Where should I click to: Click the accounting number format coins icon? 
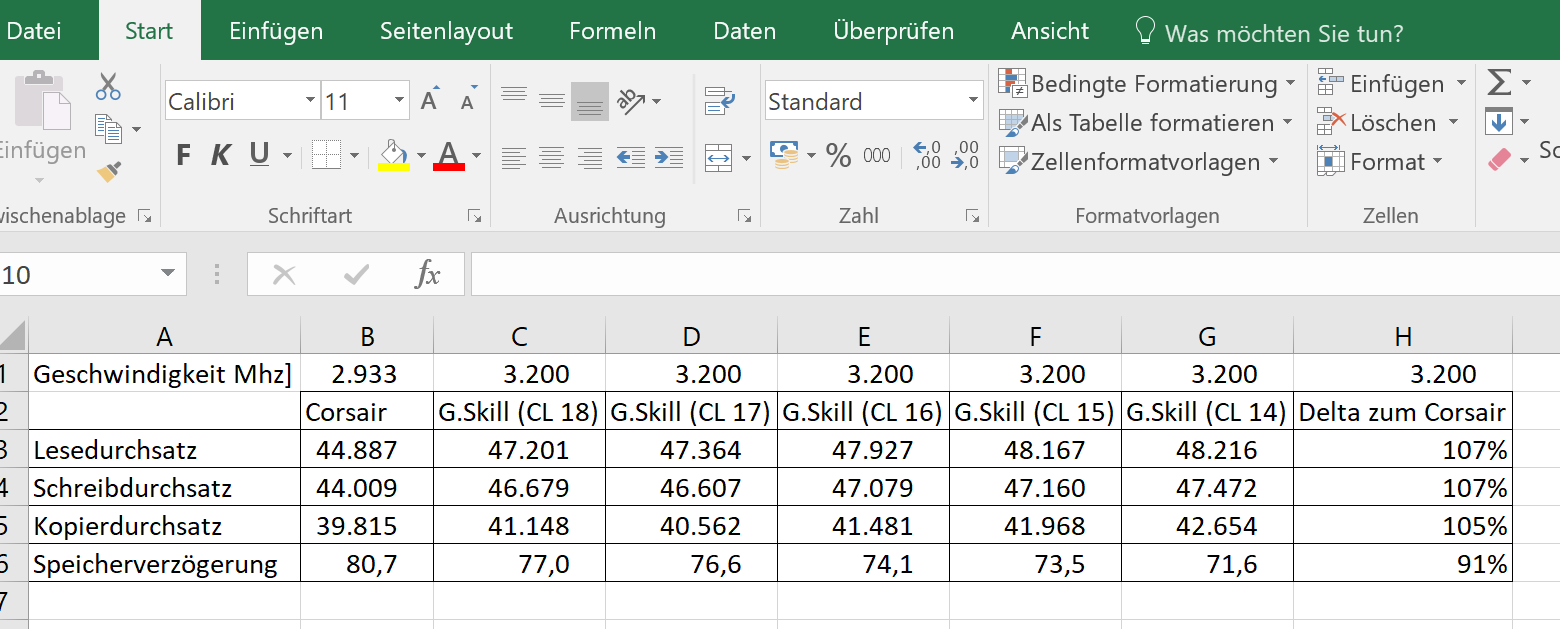pos(784,154)
